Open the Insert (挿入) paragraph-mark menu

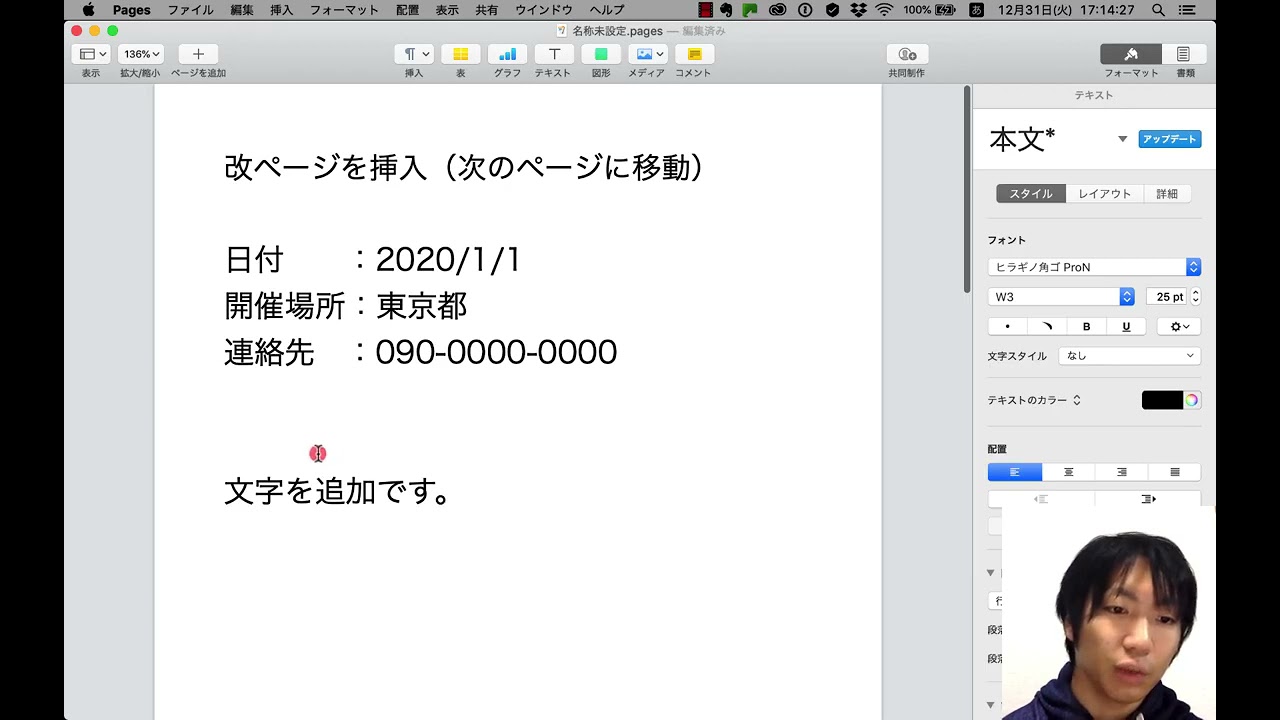(x=414, y=54)
